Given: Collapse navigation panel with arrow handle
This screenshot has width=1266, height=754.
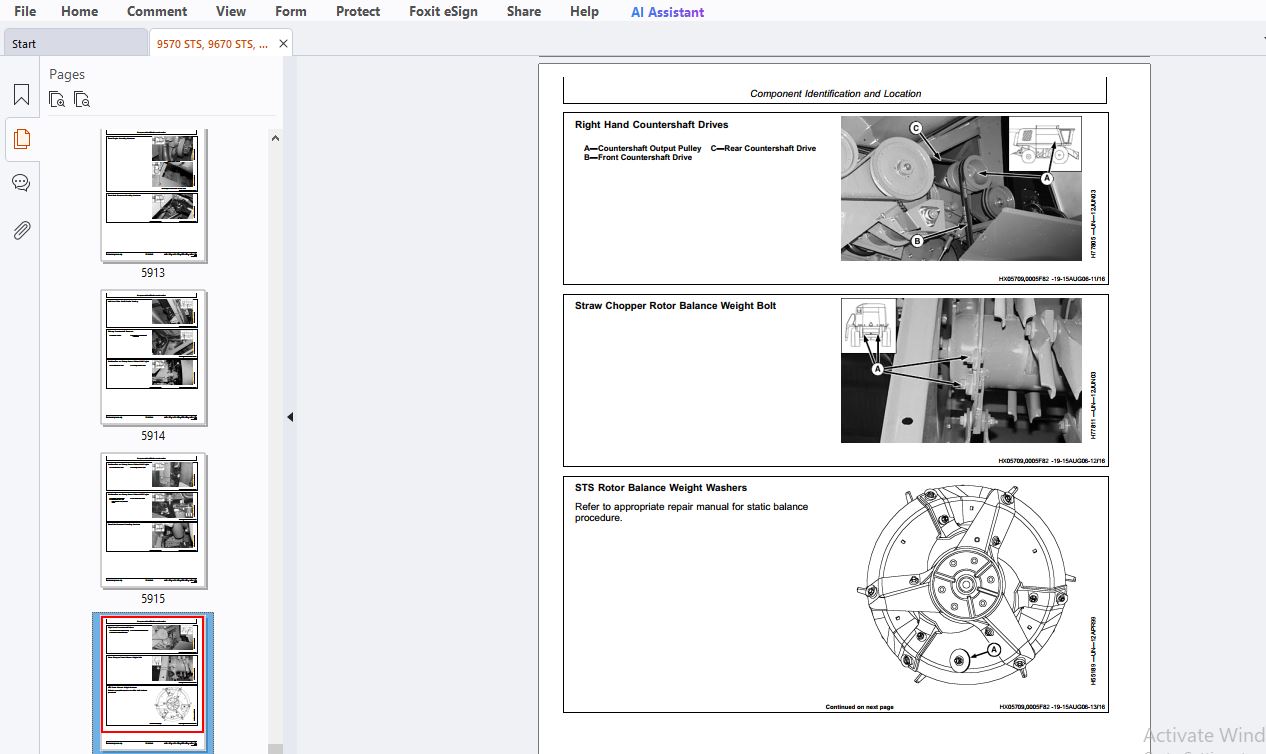Looking at the screenshot, I should tap(290, 417).
